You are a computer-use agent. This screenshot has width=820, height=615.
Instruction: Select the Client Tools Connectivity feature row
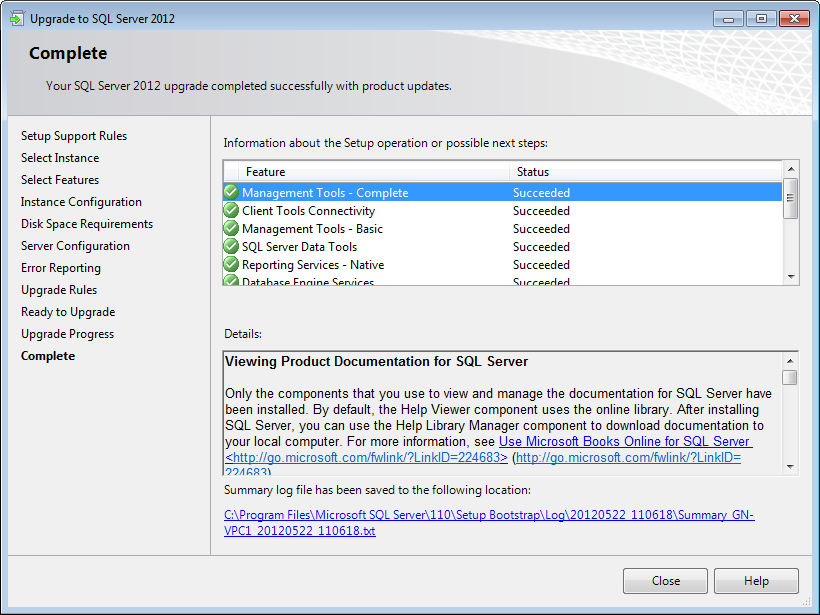pos(503,211)
